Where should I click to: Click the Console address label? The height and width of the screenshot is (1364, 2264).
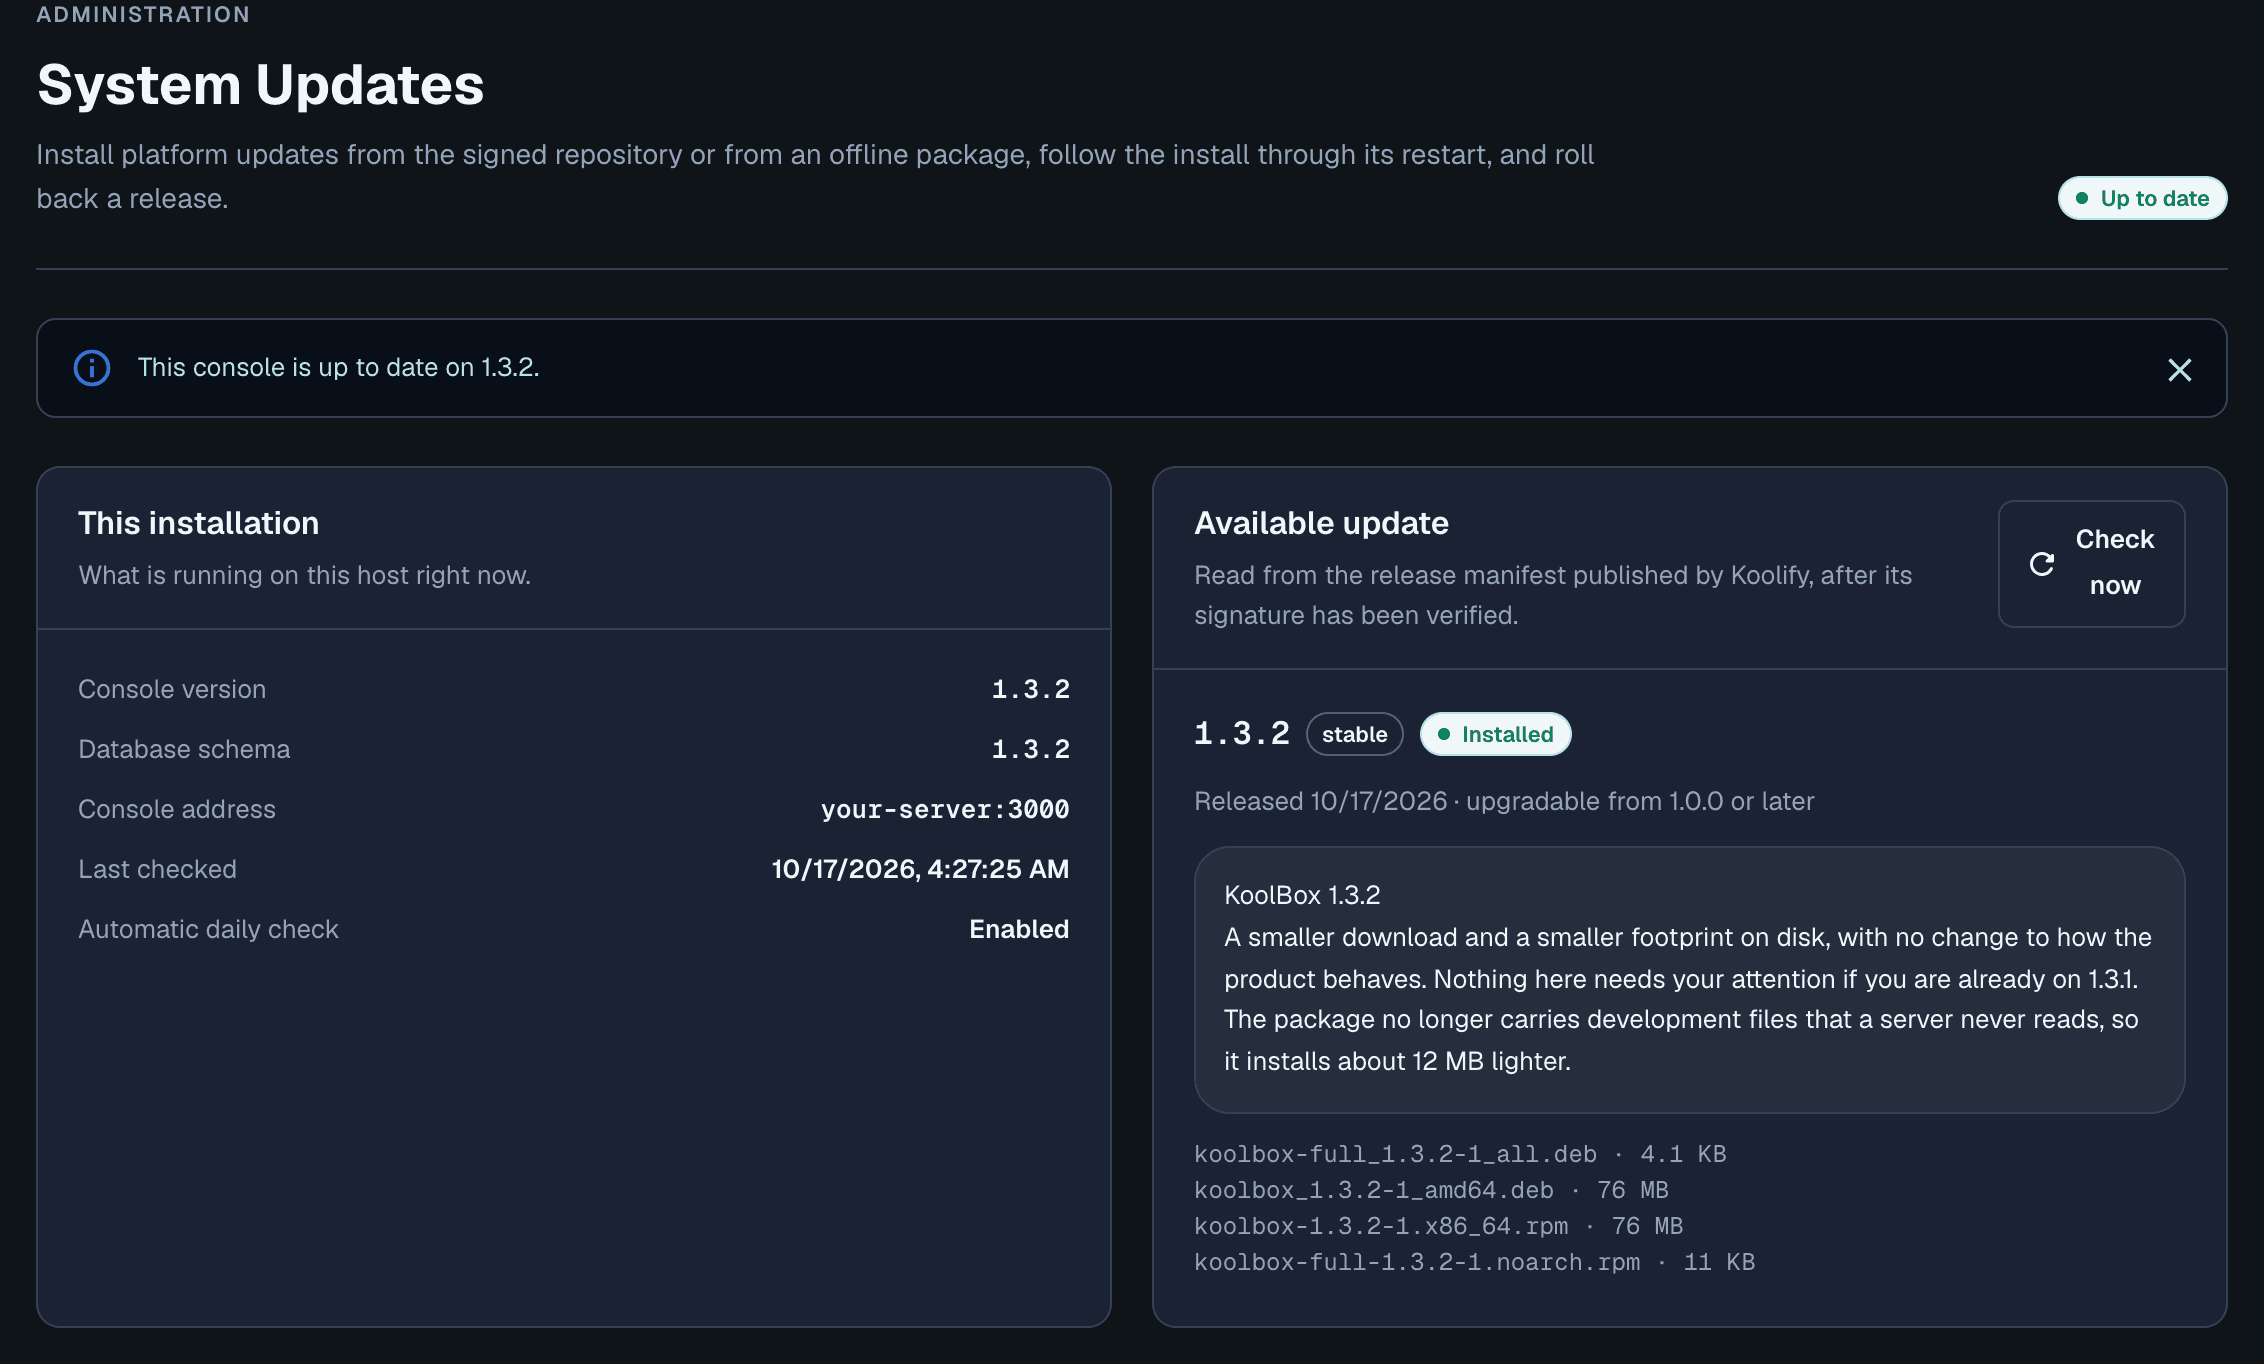click(177, 809)
